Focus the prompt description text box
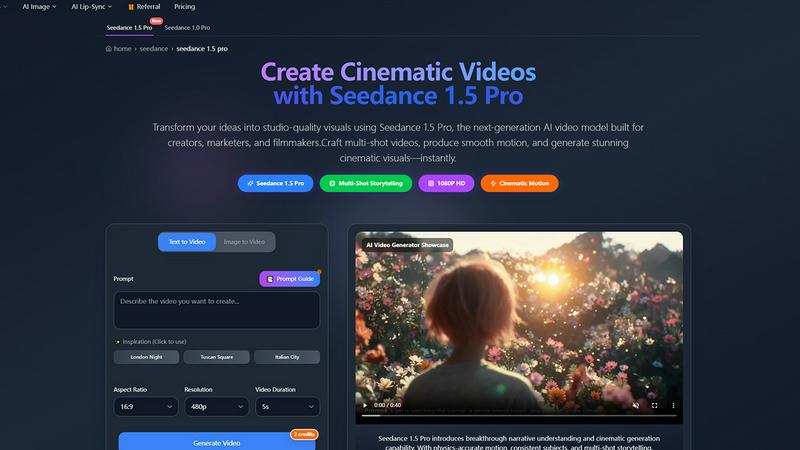This screenshot has height=450, width=800. tap(217, 310)
